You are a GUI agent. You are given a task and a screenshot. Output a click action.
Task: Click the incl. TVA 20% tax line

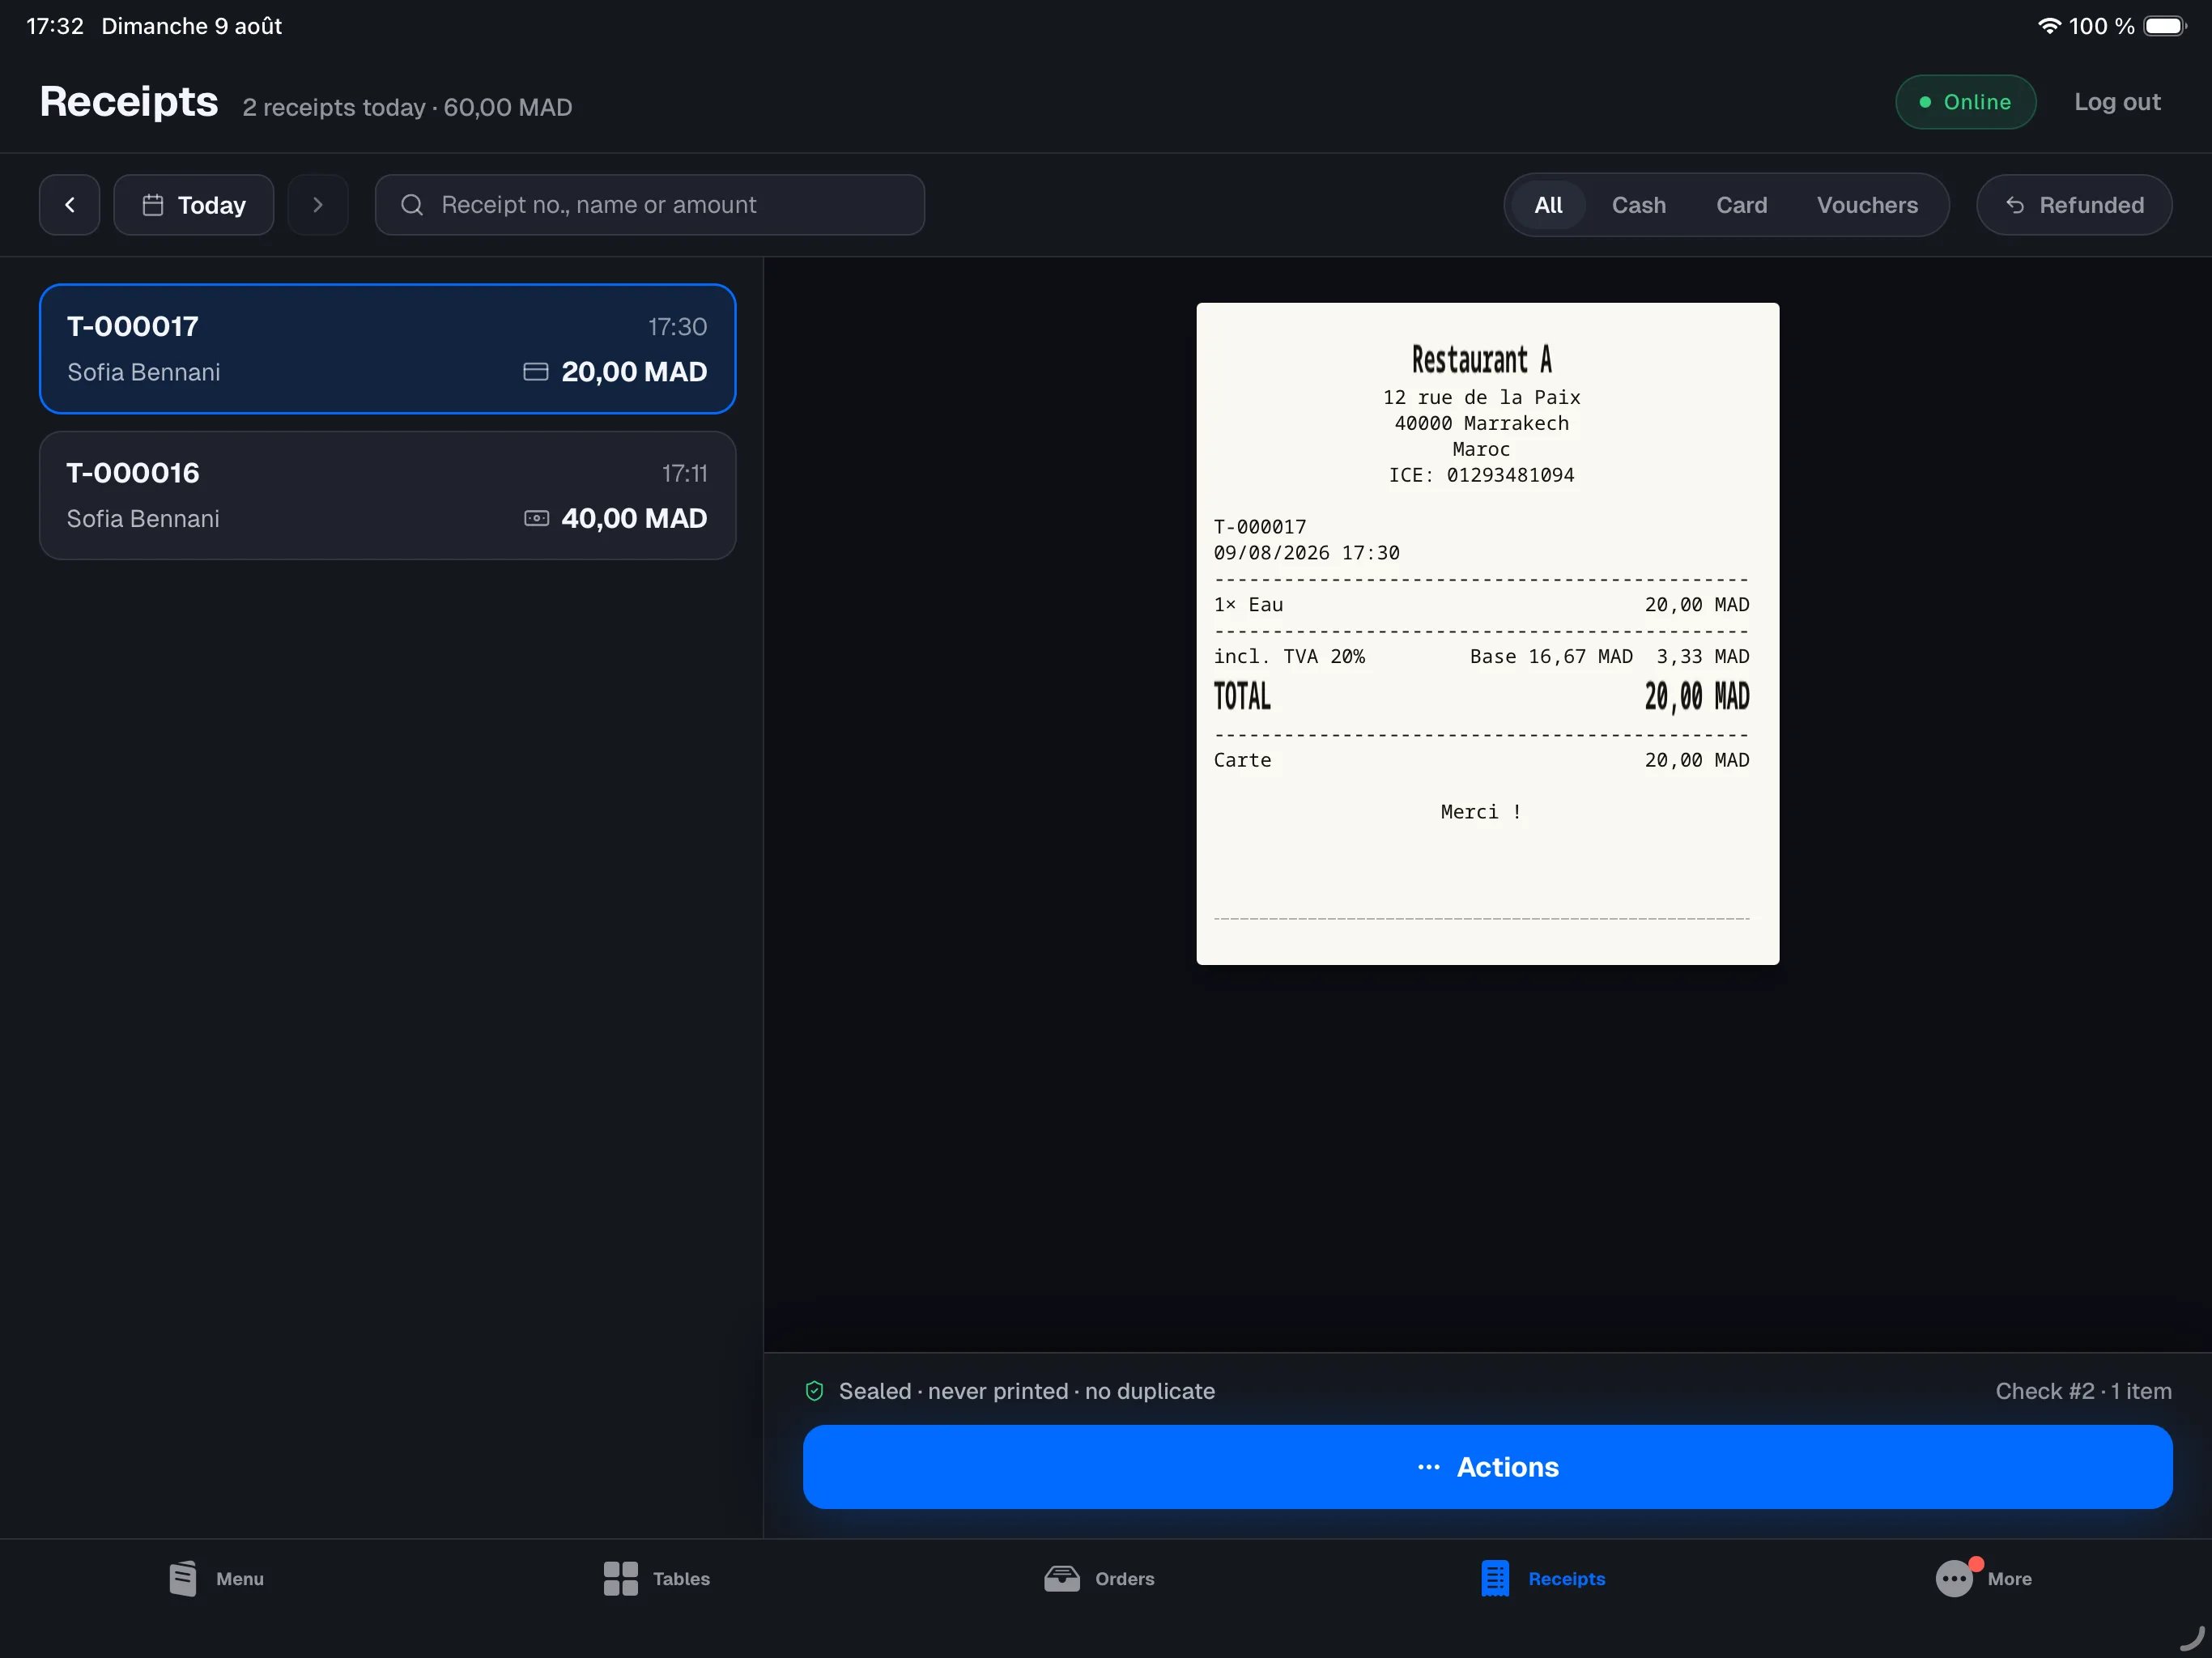coord(1481,657)
